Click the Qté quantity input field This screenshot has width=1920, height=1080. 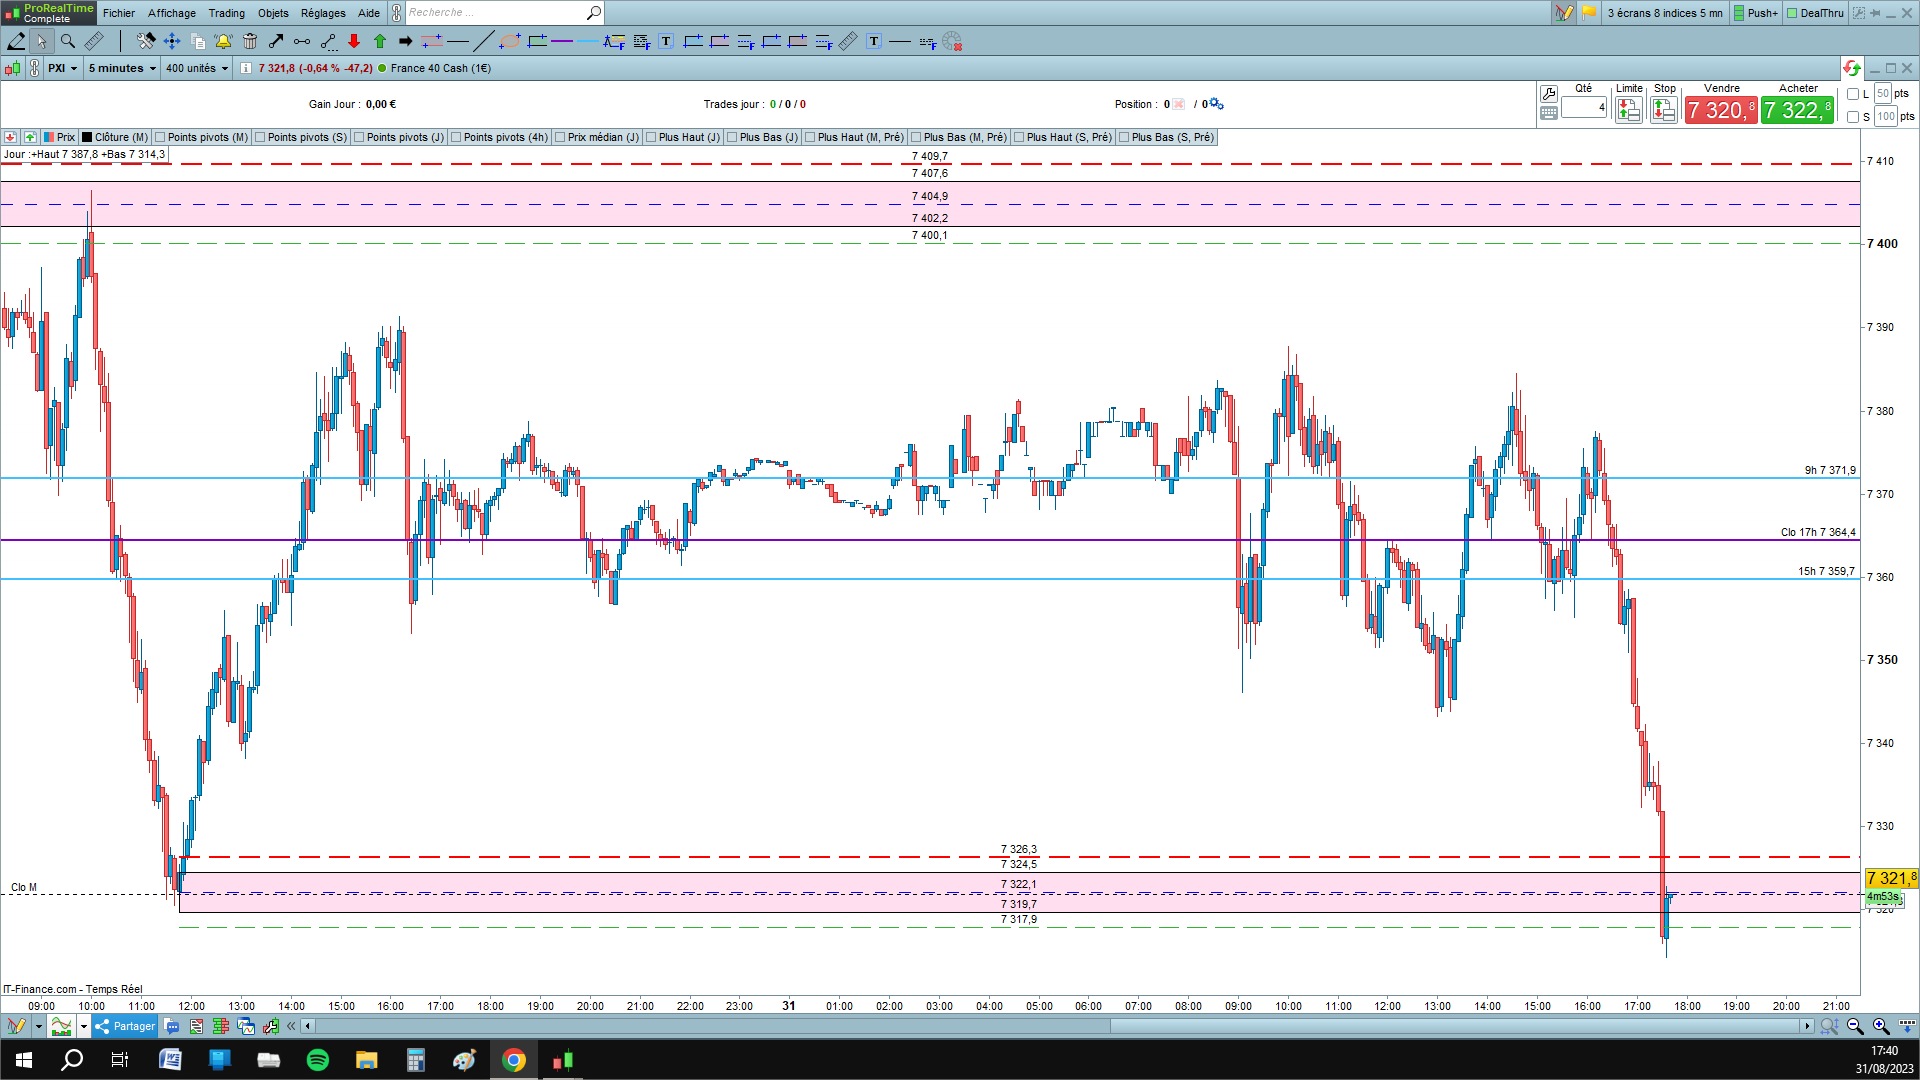pyautogui.click(x=1583, y=107)
